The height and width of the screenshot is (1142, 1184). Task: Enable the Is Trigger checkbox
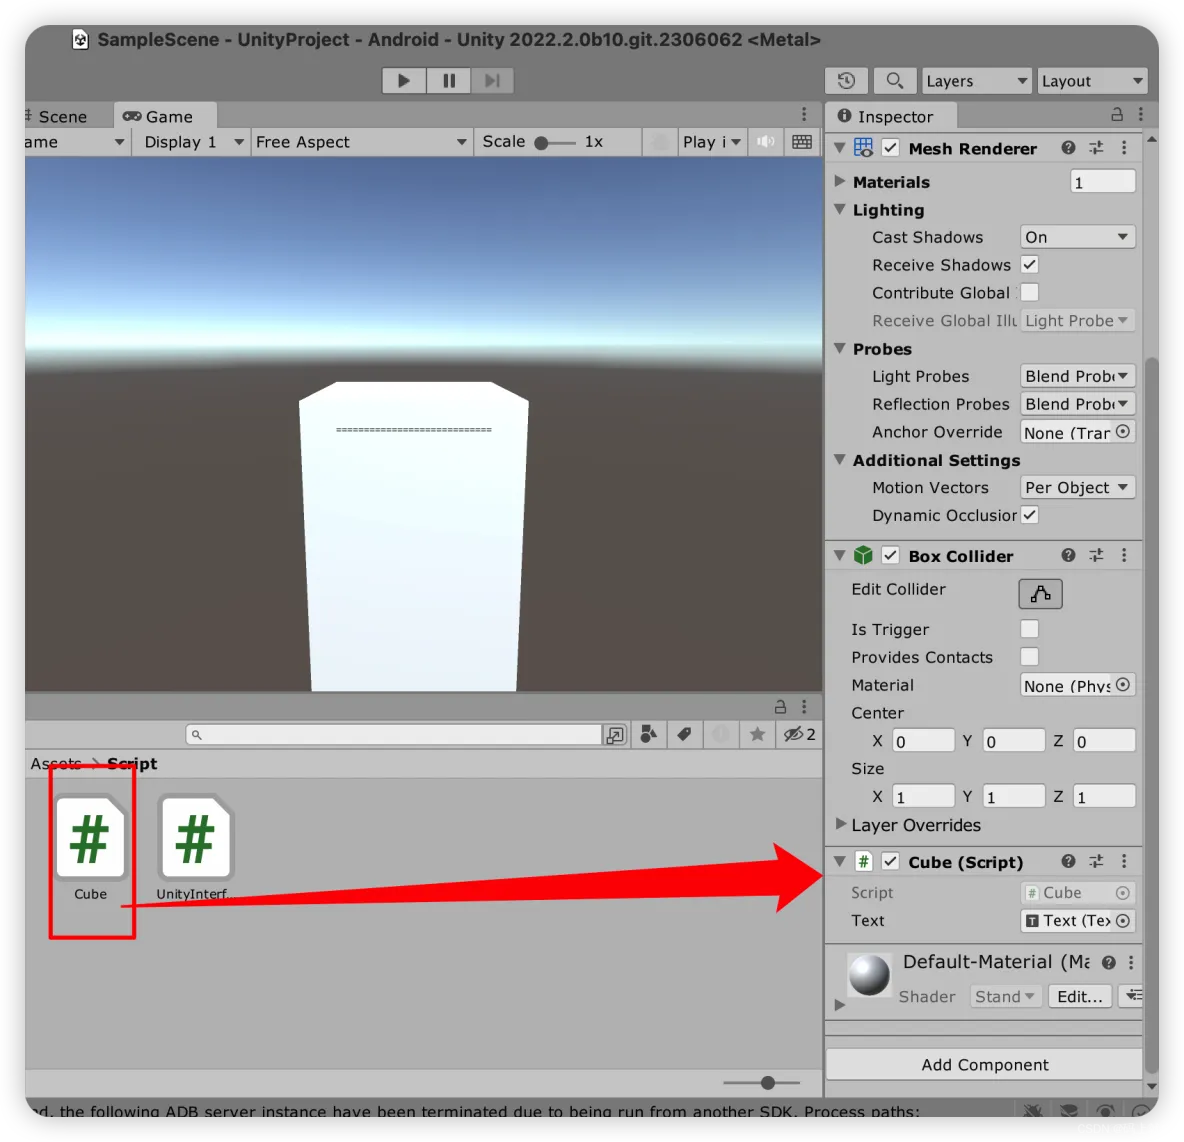click(1029, 629)
